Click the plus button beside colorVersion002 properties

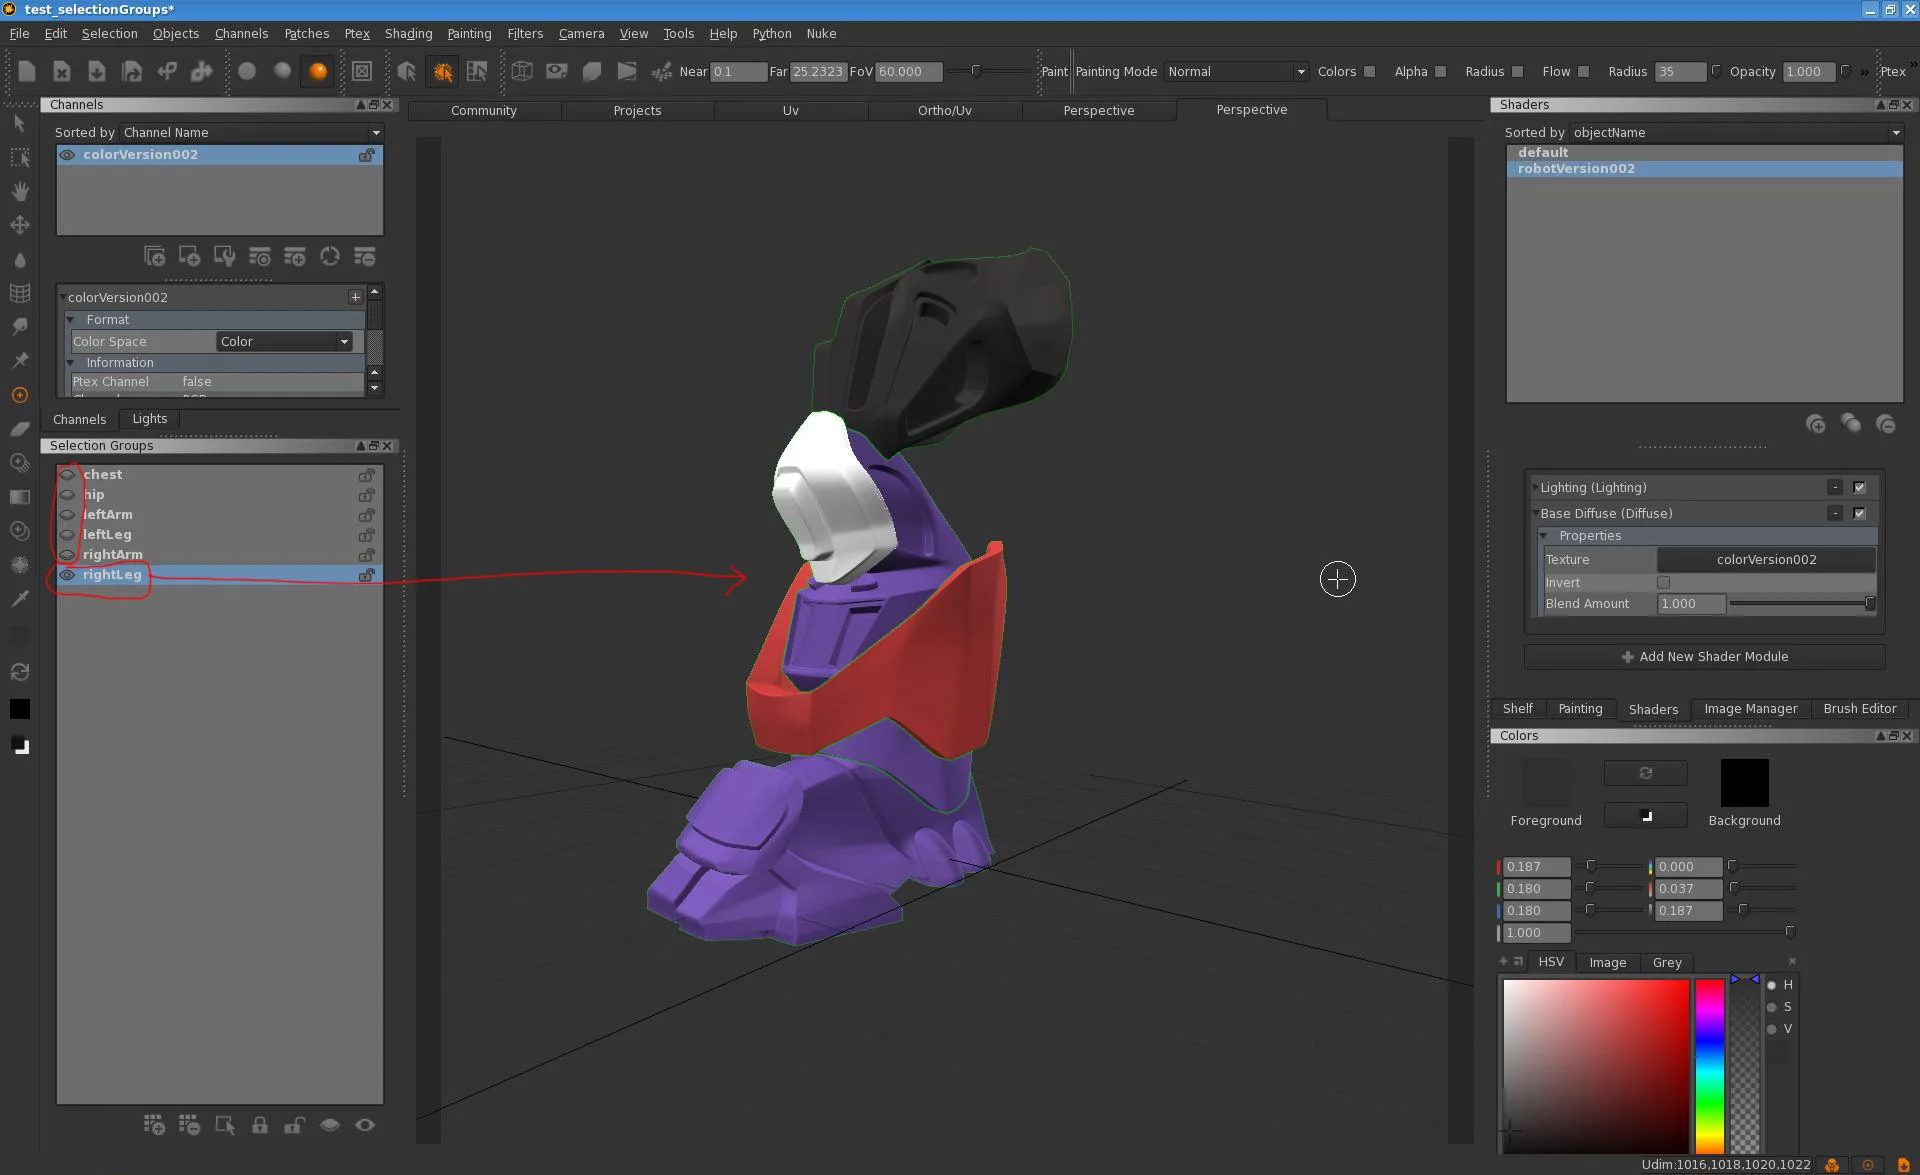(355, 297)
